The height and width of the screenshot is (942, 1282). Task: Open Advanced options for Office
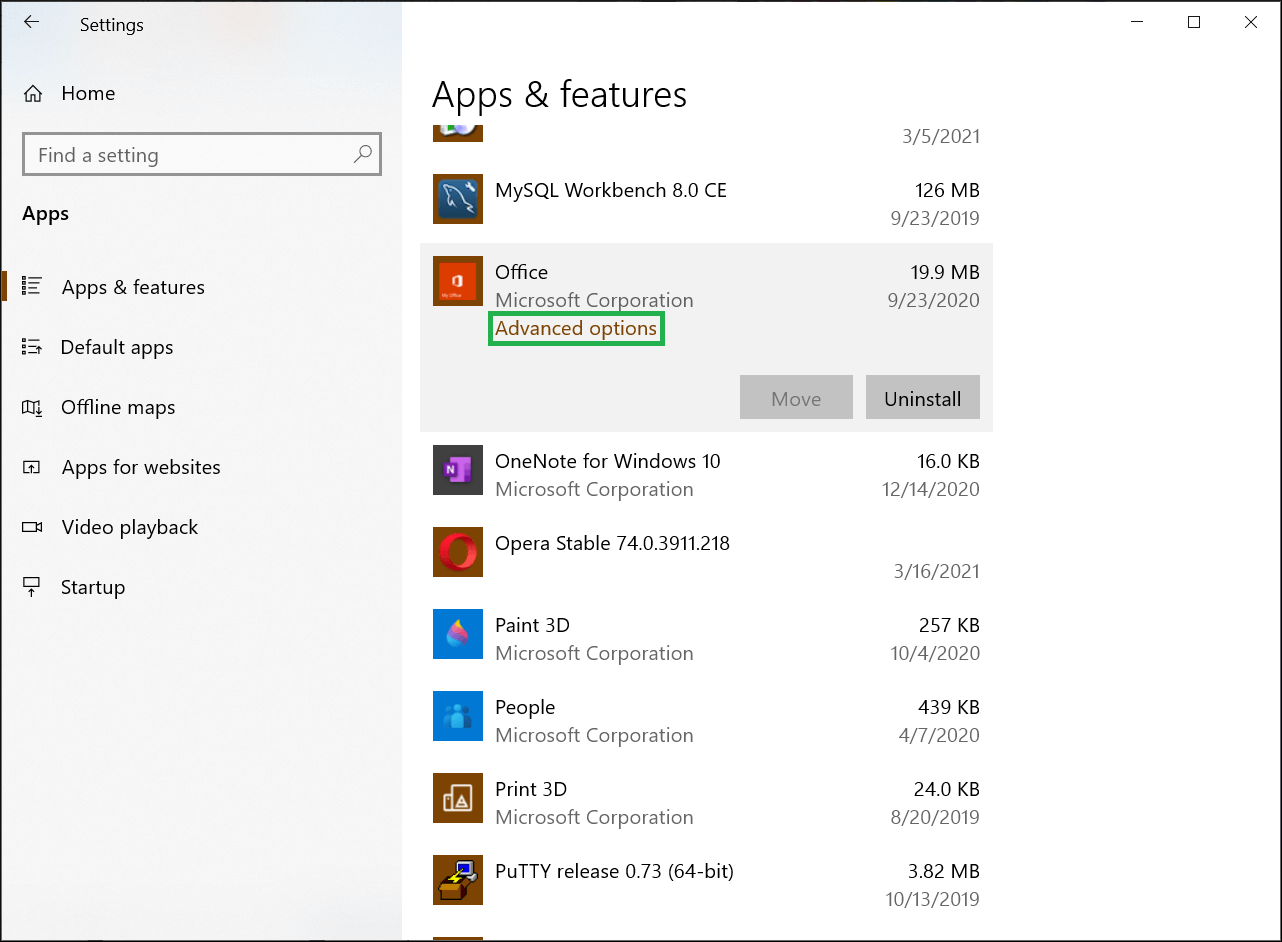pyautogui.click(x=576, y=328)
